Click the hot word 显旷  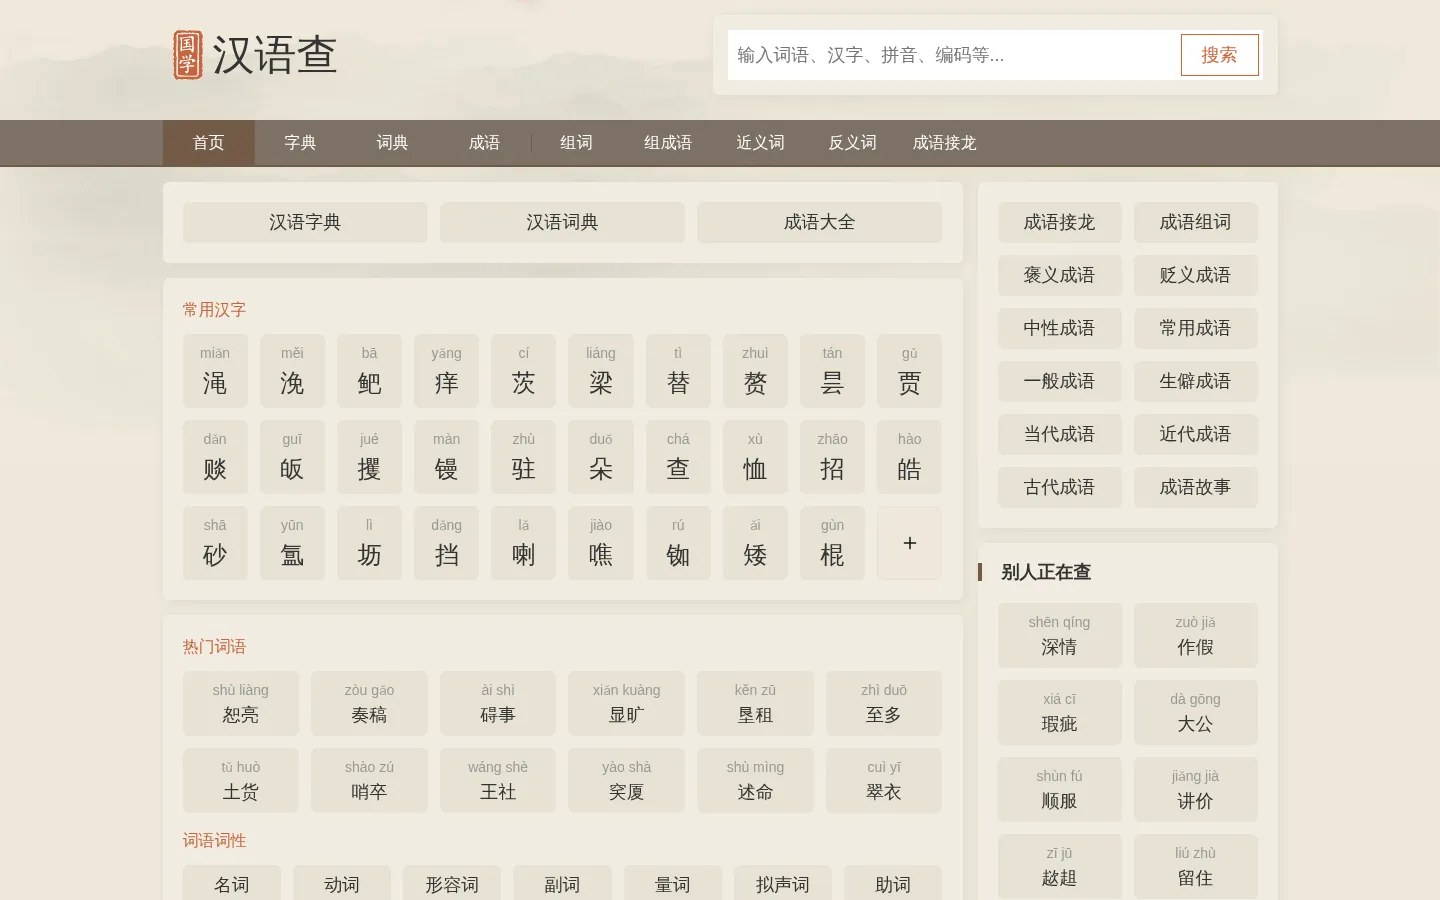[x=626, y=703]
